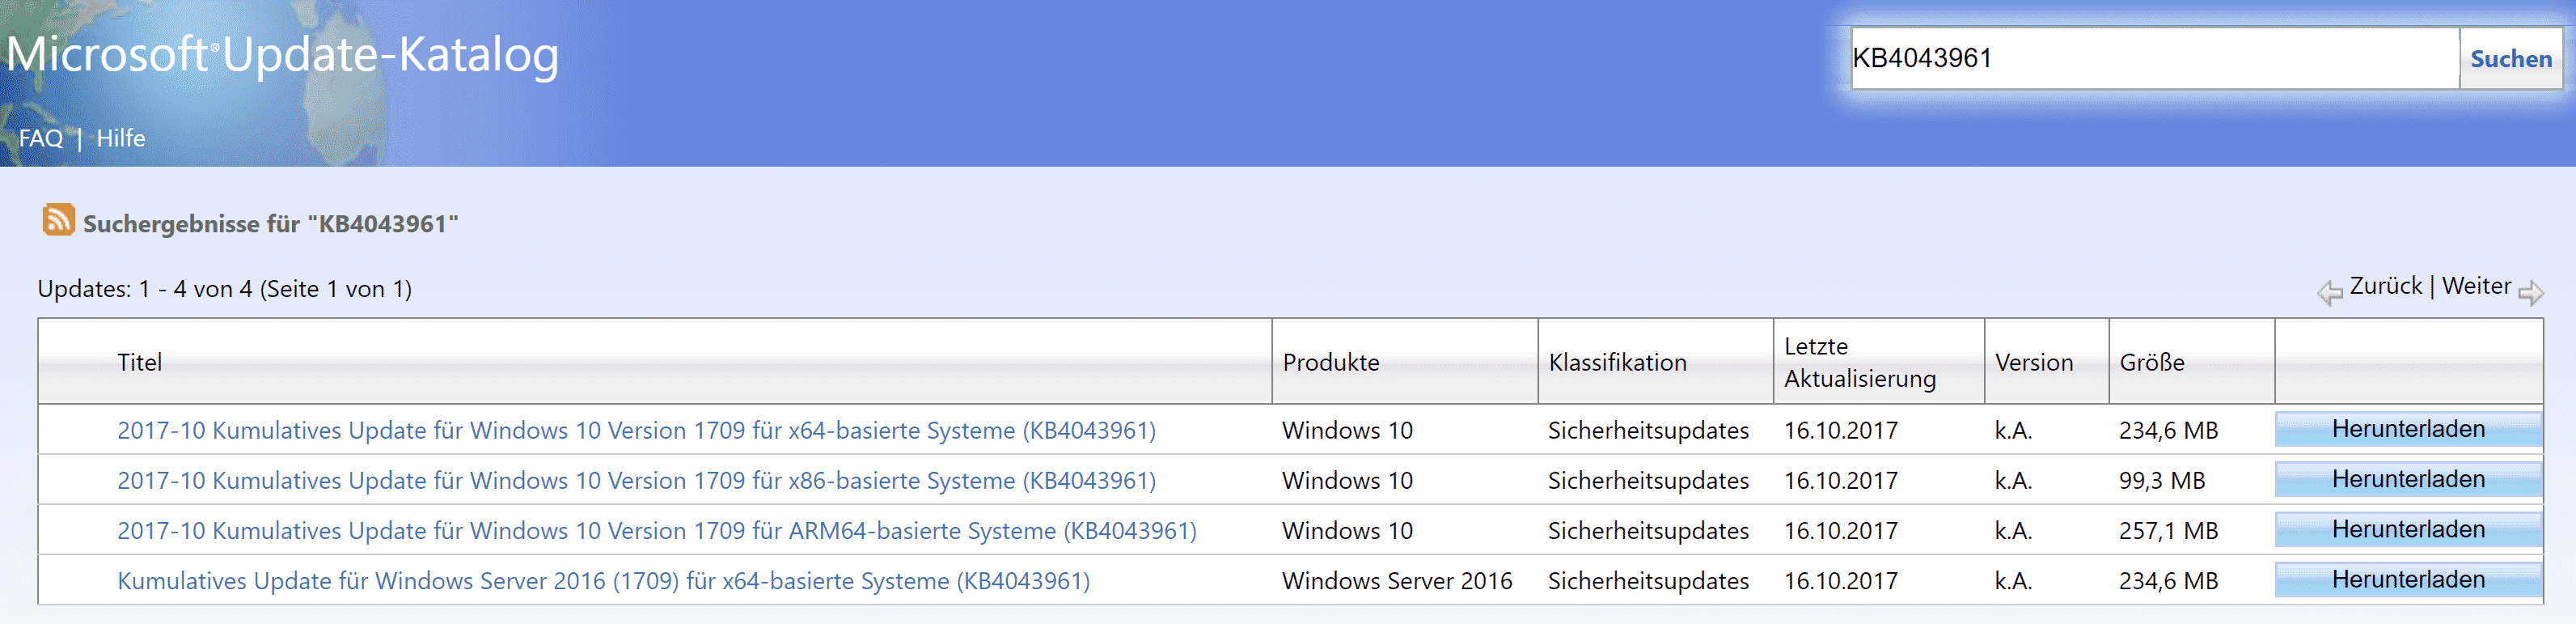Open the Hilfe link
Viewport: 2576px width, 624px height.
(x=120, y=138)
